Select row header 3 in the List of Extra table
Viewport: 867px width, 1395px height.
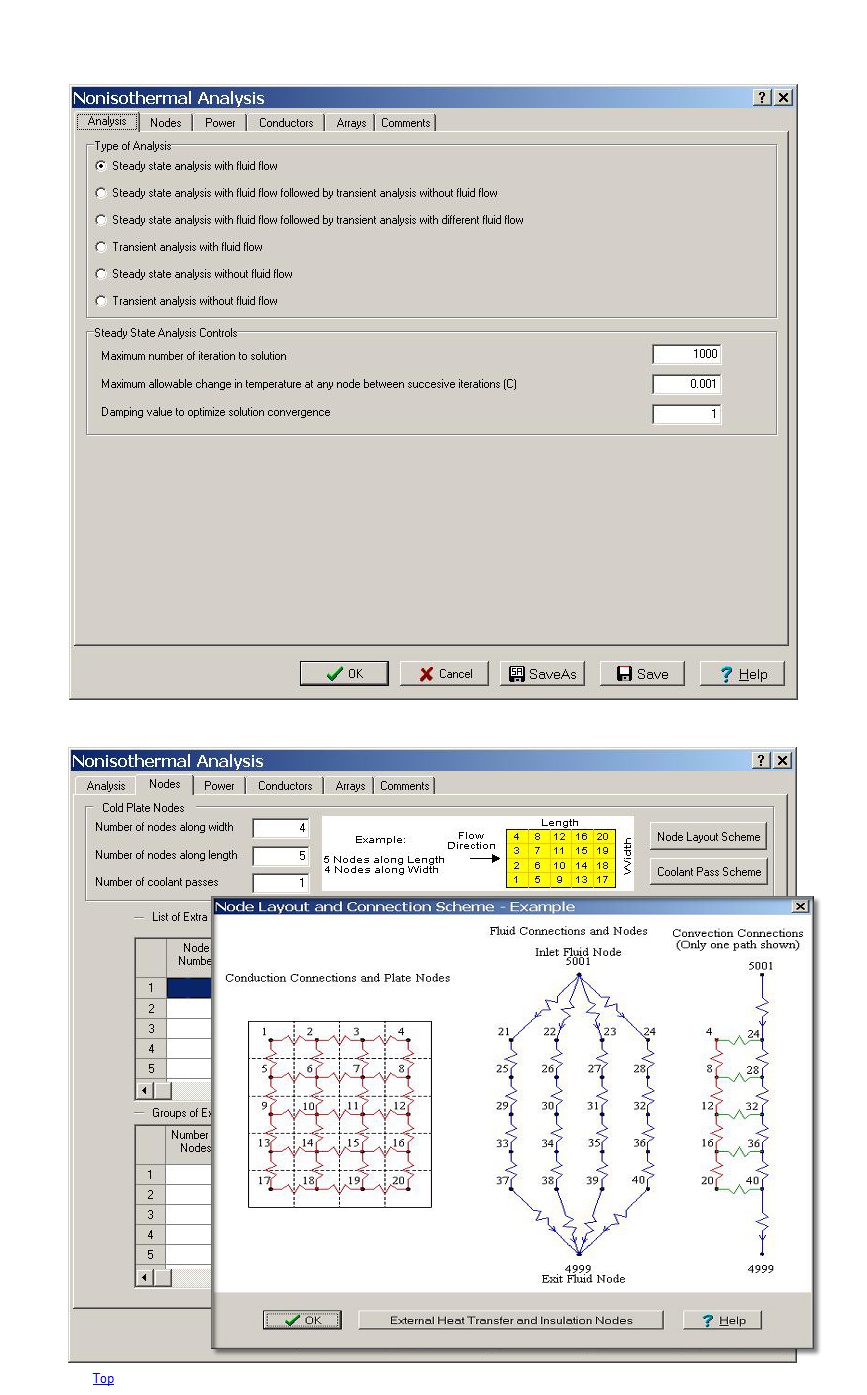151,1028
